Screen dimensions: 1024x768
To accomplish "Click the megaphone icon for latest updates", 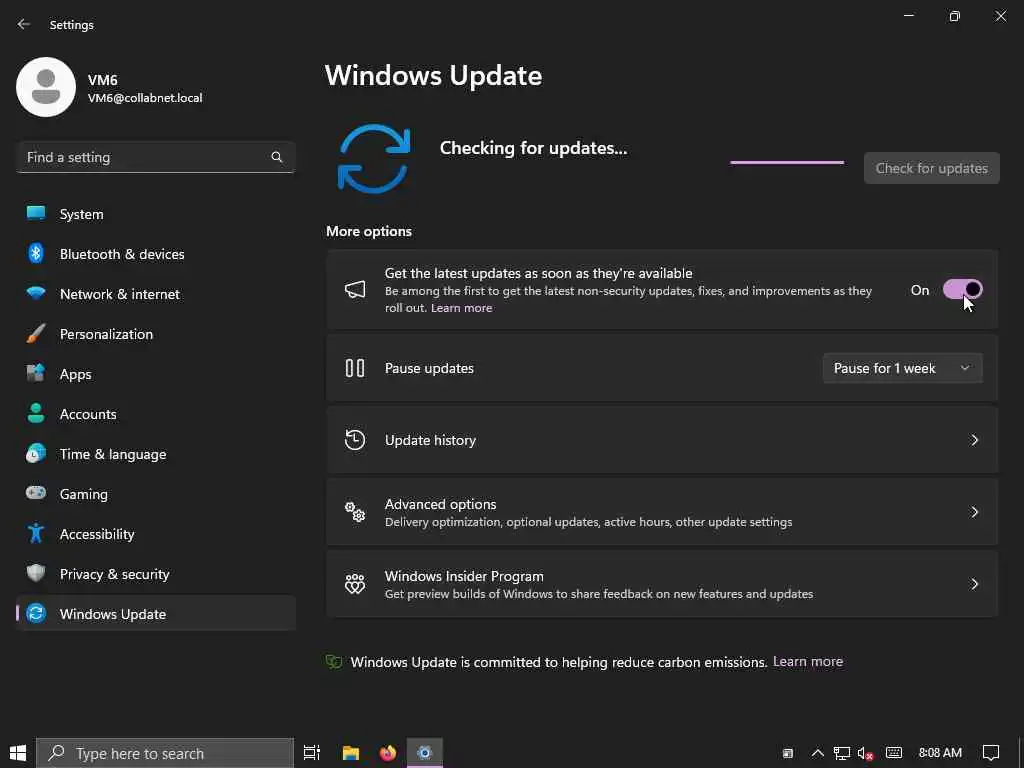I will (x=355, y=289).
